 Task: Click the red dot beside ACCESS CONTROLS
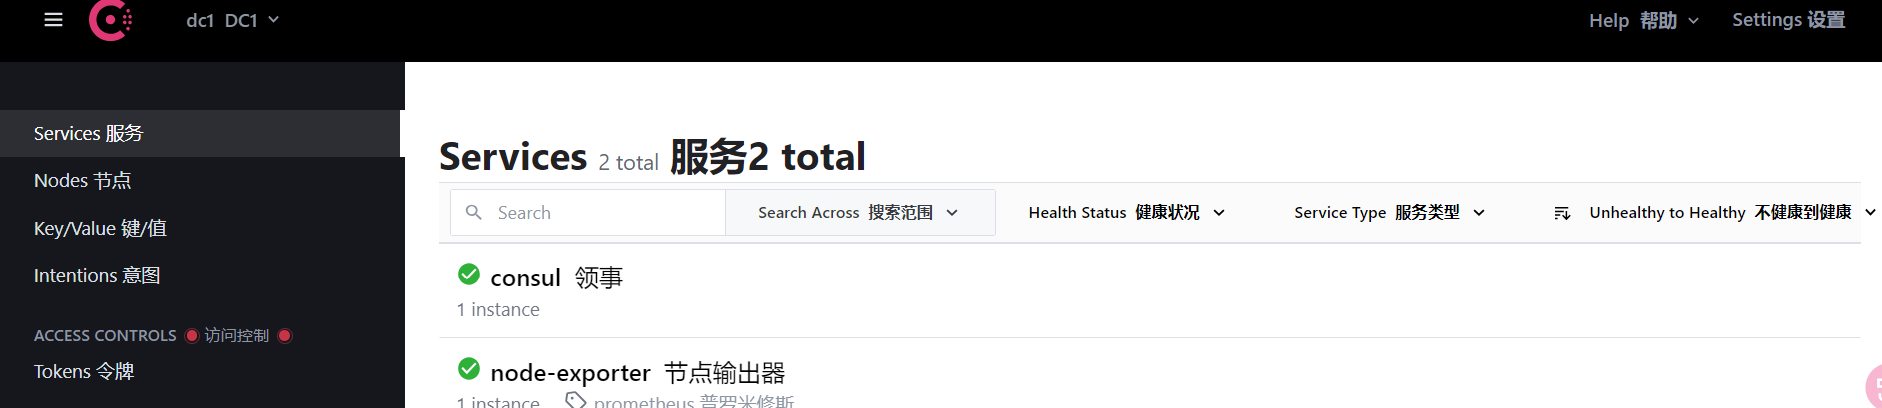pos(192,336)
